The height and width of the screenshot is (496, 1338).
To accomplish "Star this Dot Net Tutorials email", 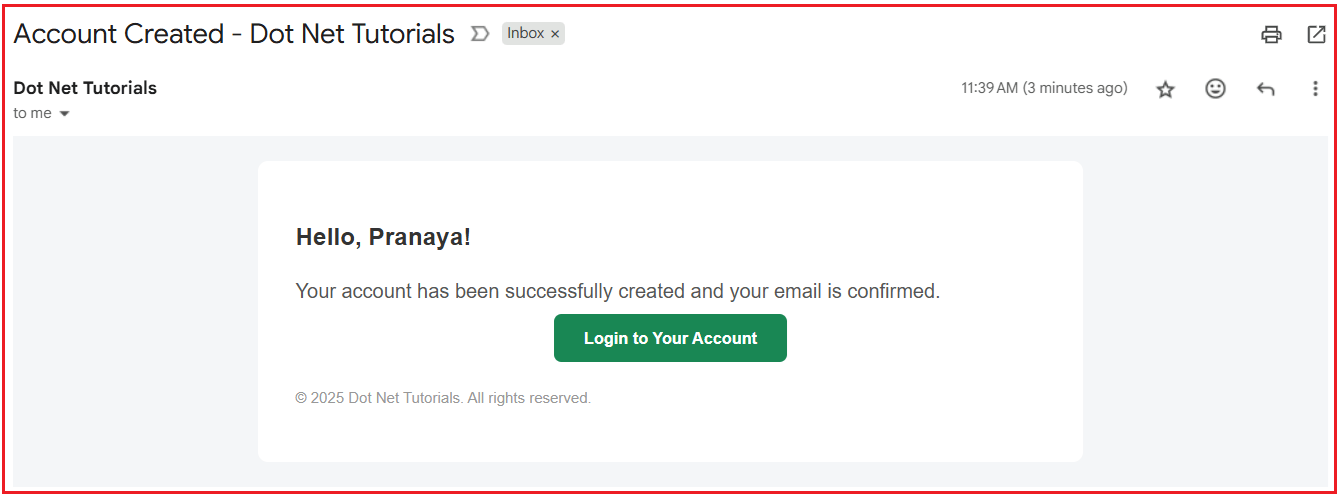I will pos(1165,90).
